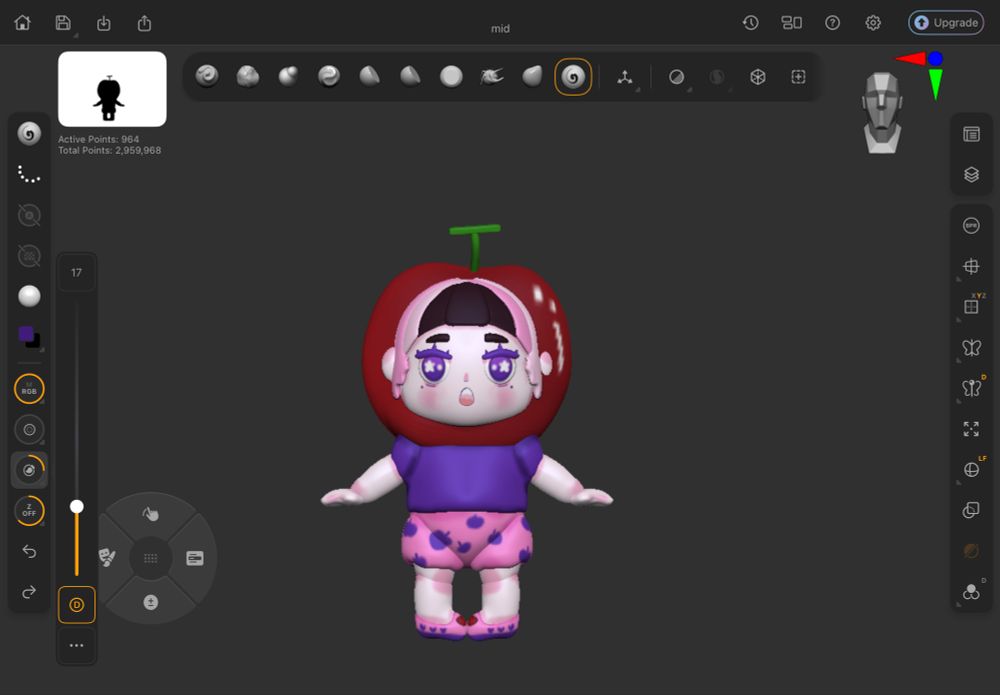Viewport: 1000px width, 695px height.
Task: Open the stacked layers subtool icon
Action: [x=971, y=175]
